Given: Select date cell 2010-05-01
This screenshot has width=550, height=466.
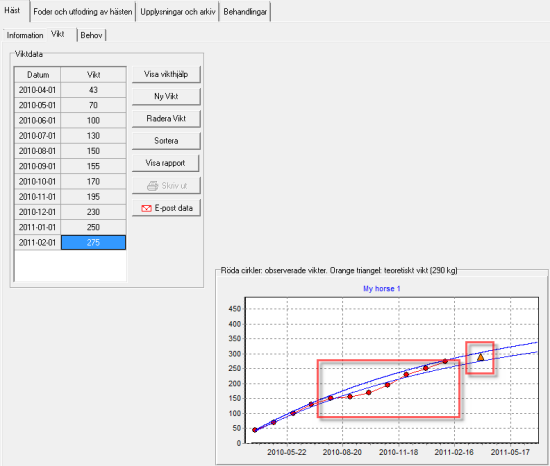Looking at the screenshot, I should (38, 105).
